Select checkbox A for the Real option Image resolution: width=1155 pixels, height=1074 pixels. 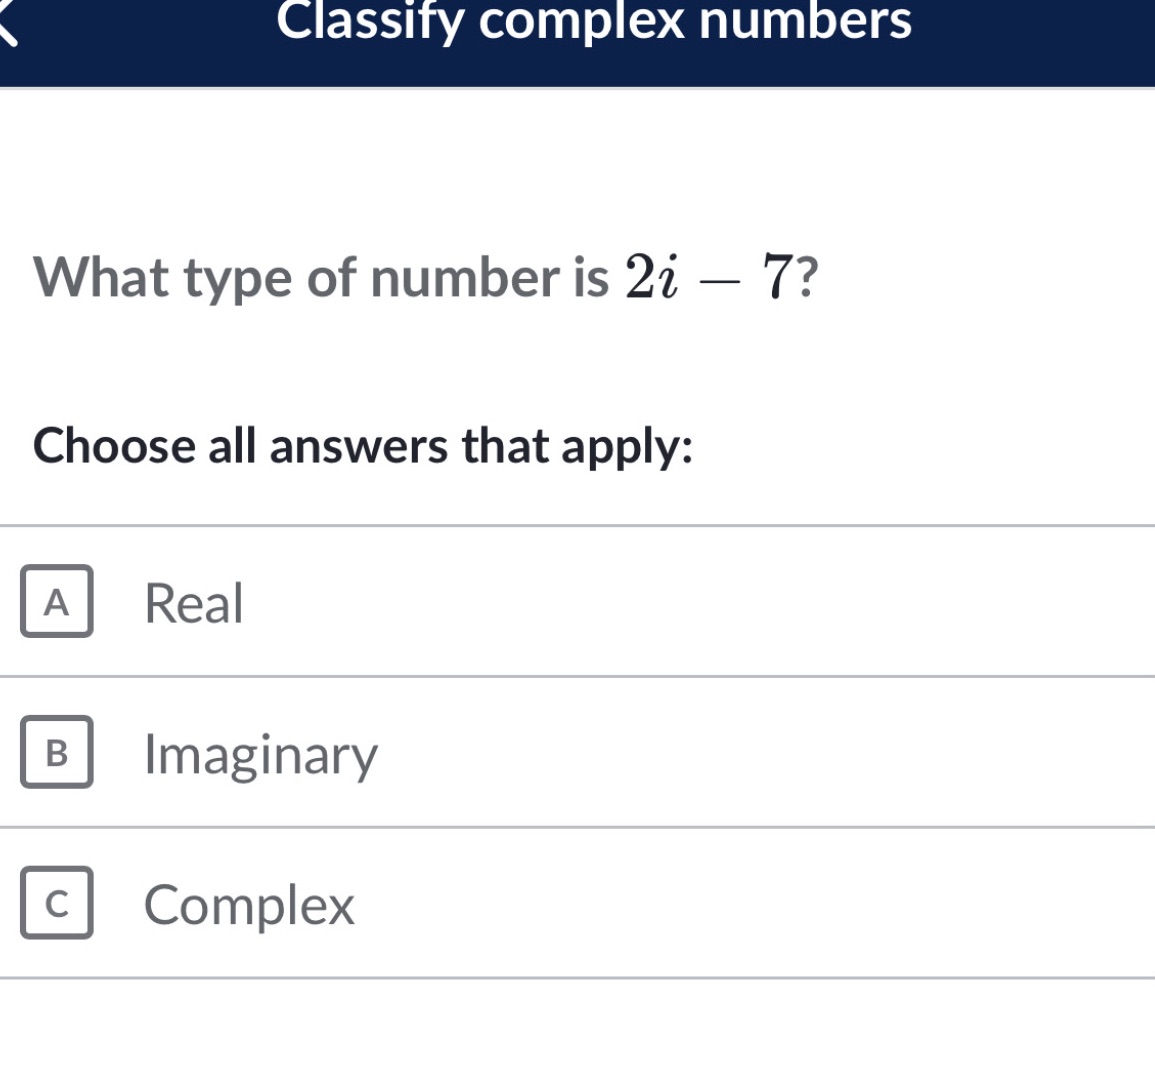55,601
